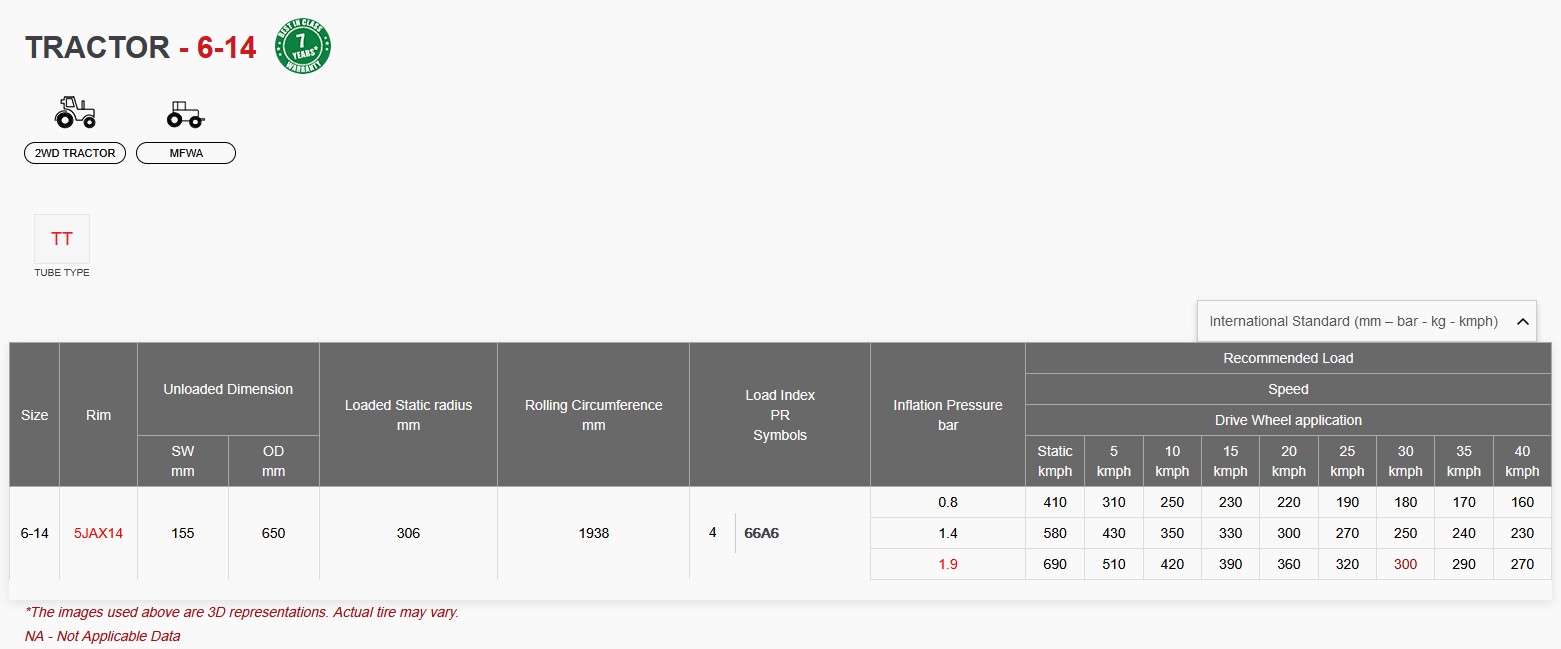This screenshot has height=649, width=1561.
Task: Click the red 1.9 inflation pressure value
Action: [947, 564]
